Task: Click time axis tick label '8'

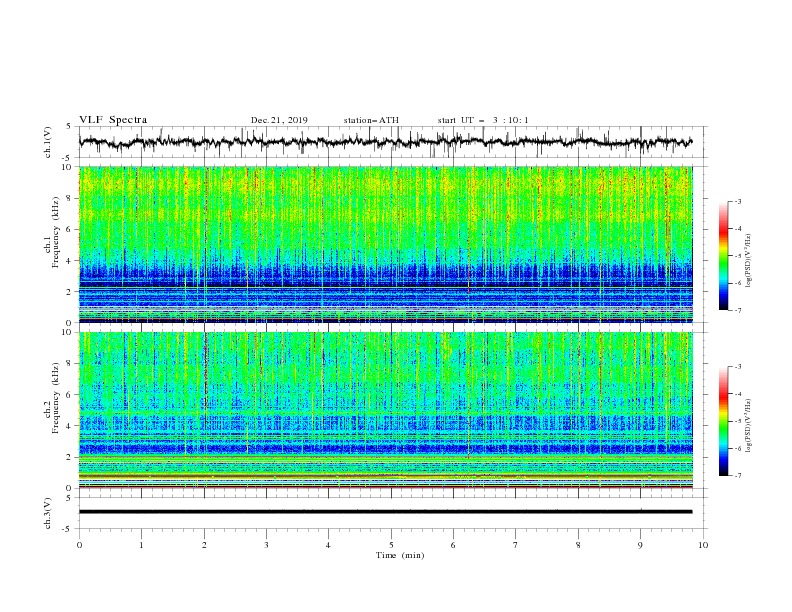Action: [578, 545]
